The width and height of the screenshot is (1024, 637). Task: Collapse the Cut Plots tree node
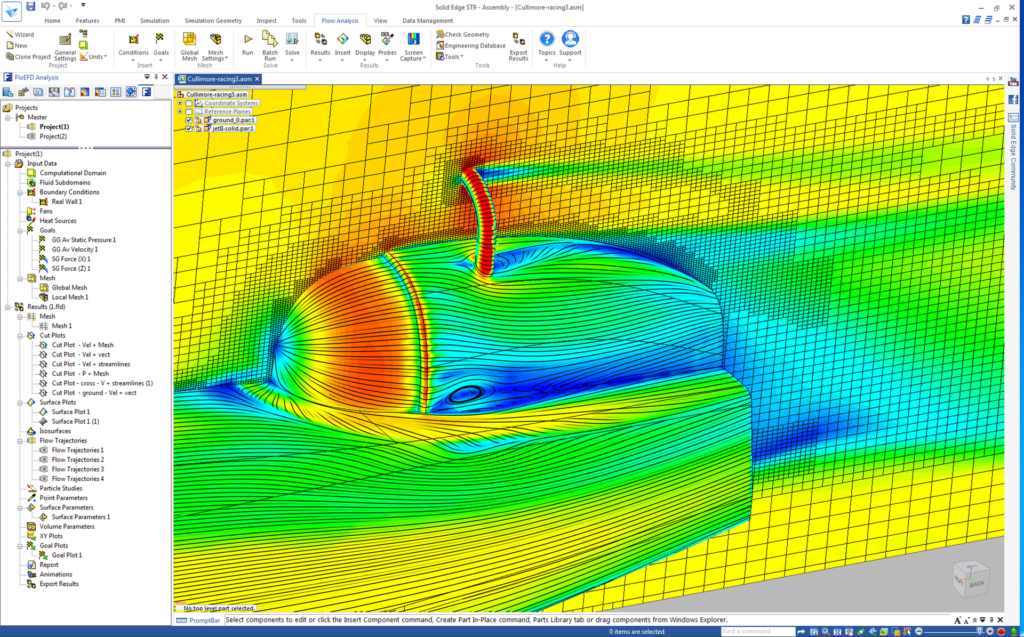pyautogui.click(x=19, y=335)
